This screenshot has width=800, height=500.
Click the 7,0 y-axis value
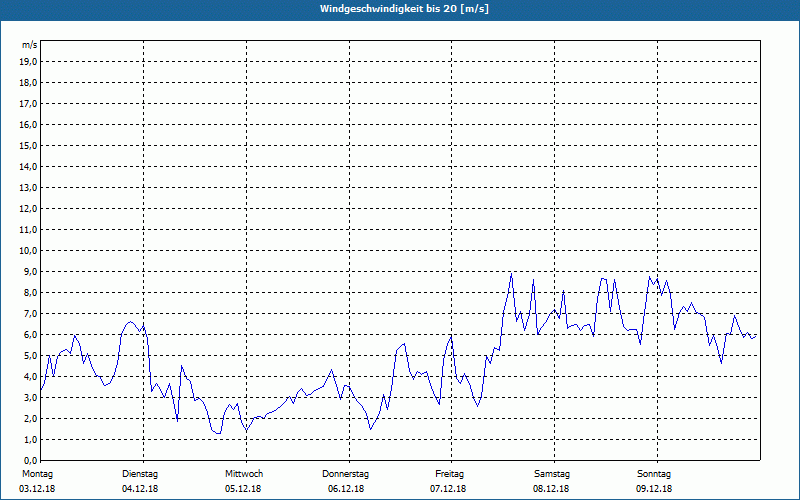[x=30, y=313]
